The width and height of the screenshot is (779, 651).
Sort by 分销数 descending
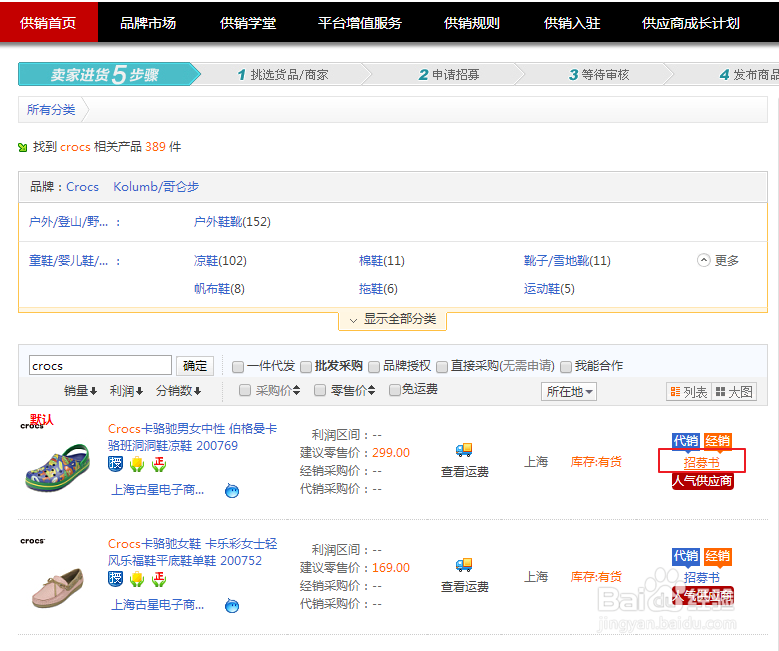point(178,391)
